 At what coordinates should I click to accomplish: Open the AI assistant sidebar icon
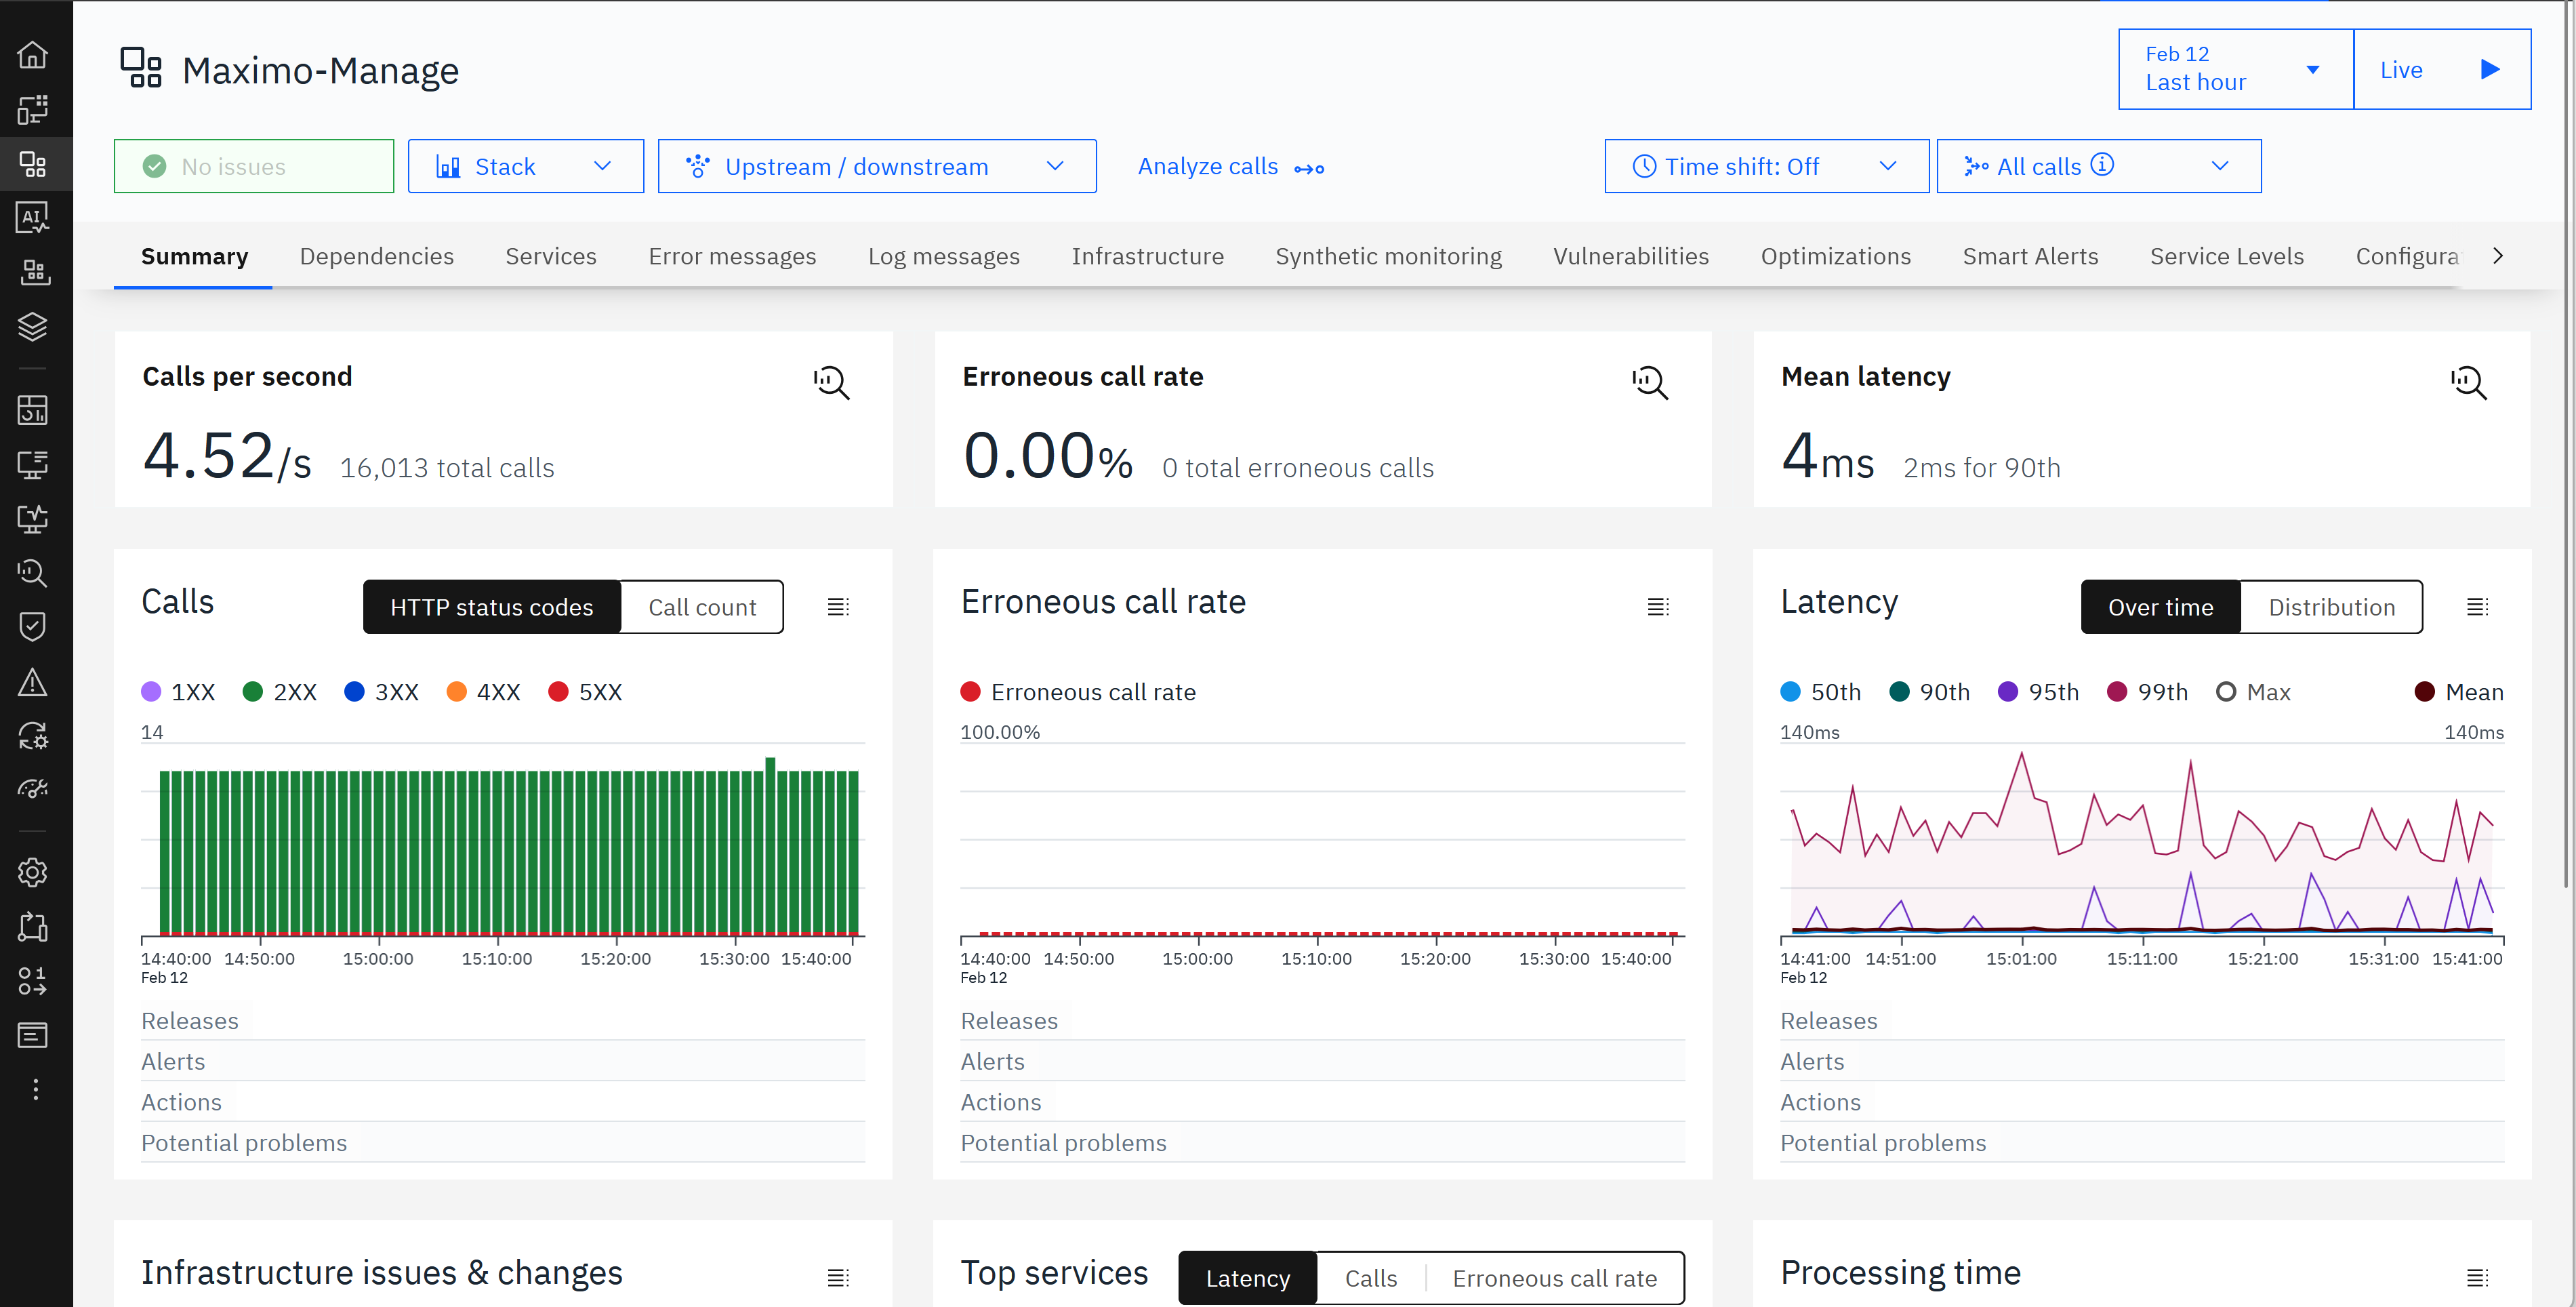click(33, 218)
